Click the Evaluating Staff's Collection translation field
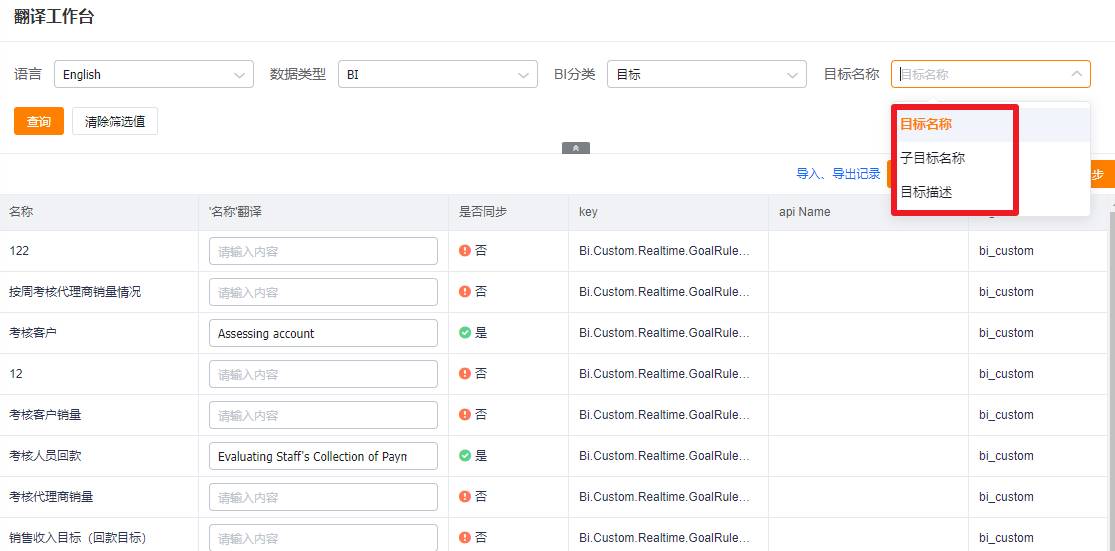The height and width of the screenshot is (551, 1115). (324, 456)
